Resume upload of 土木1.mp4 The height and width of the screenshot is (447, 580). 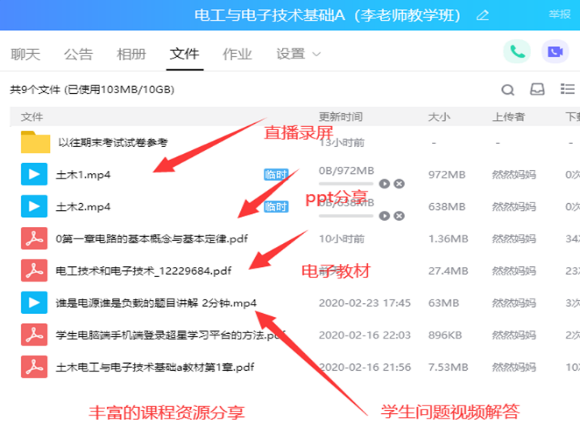(x=384, y=184)
